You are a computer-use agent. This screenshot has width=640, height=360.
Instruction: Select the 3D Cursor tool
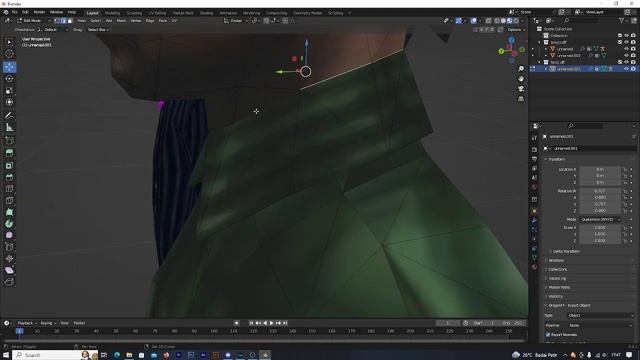tap(9, 54)
